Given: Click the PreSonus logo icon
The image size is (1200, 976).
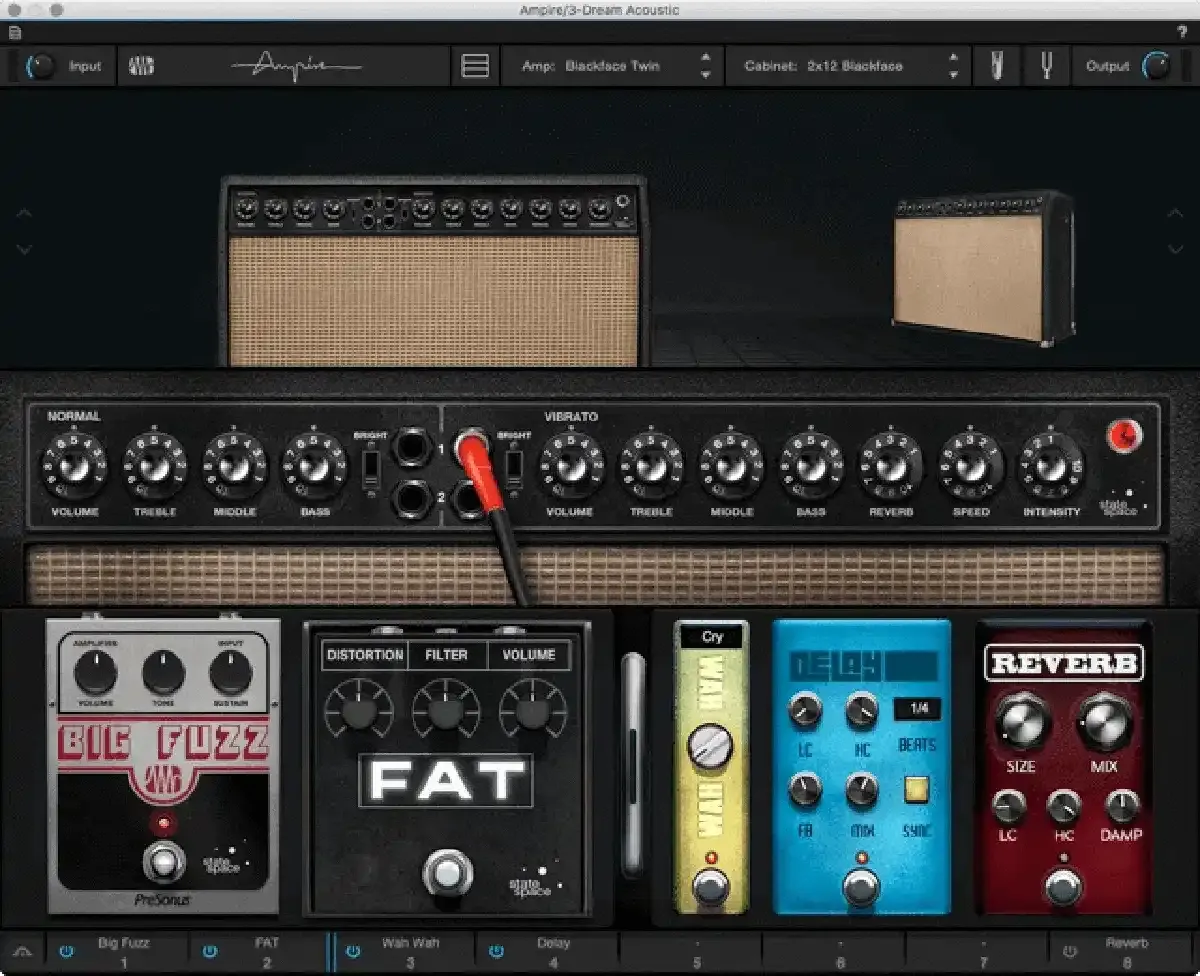Looking at the screenshot, I should click(x=141, y=67).
